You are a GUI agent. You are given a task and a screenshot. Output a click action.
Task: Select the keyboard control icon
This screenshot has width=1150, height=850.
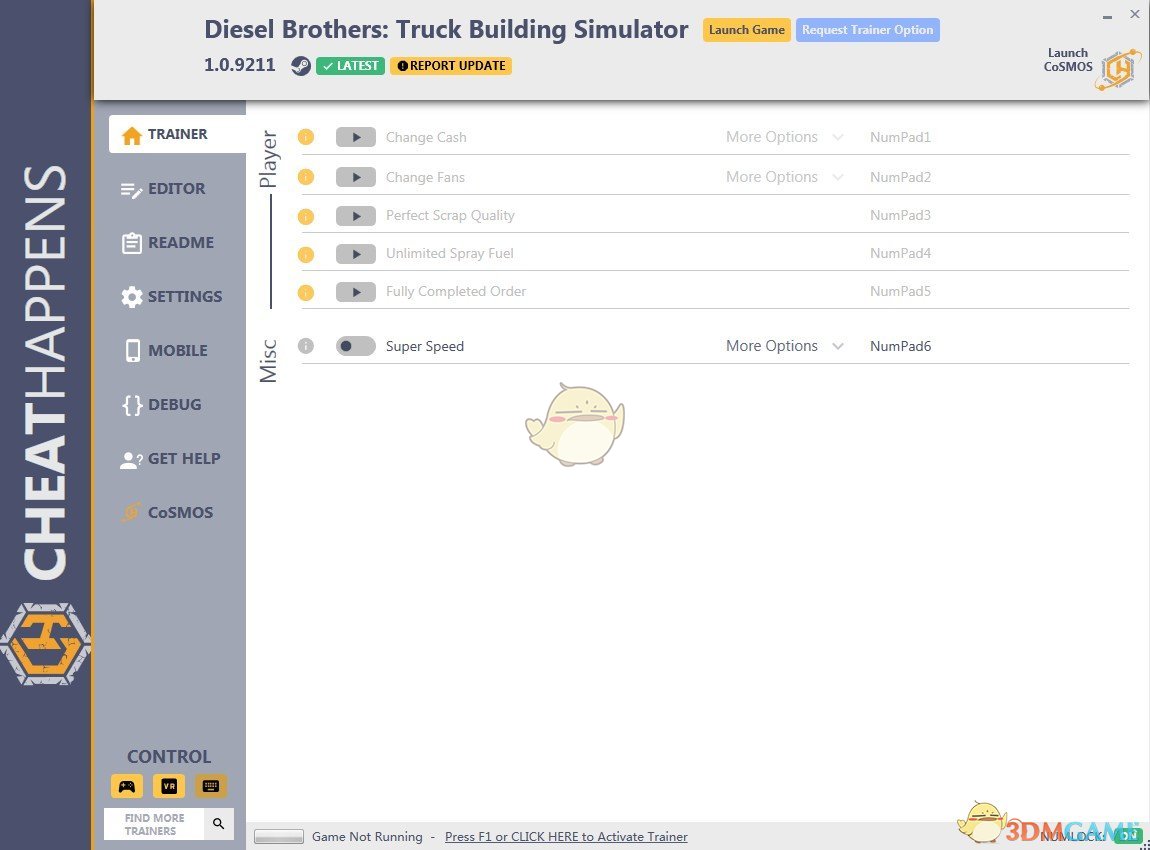tap(211, 786)
